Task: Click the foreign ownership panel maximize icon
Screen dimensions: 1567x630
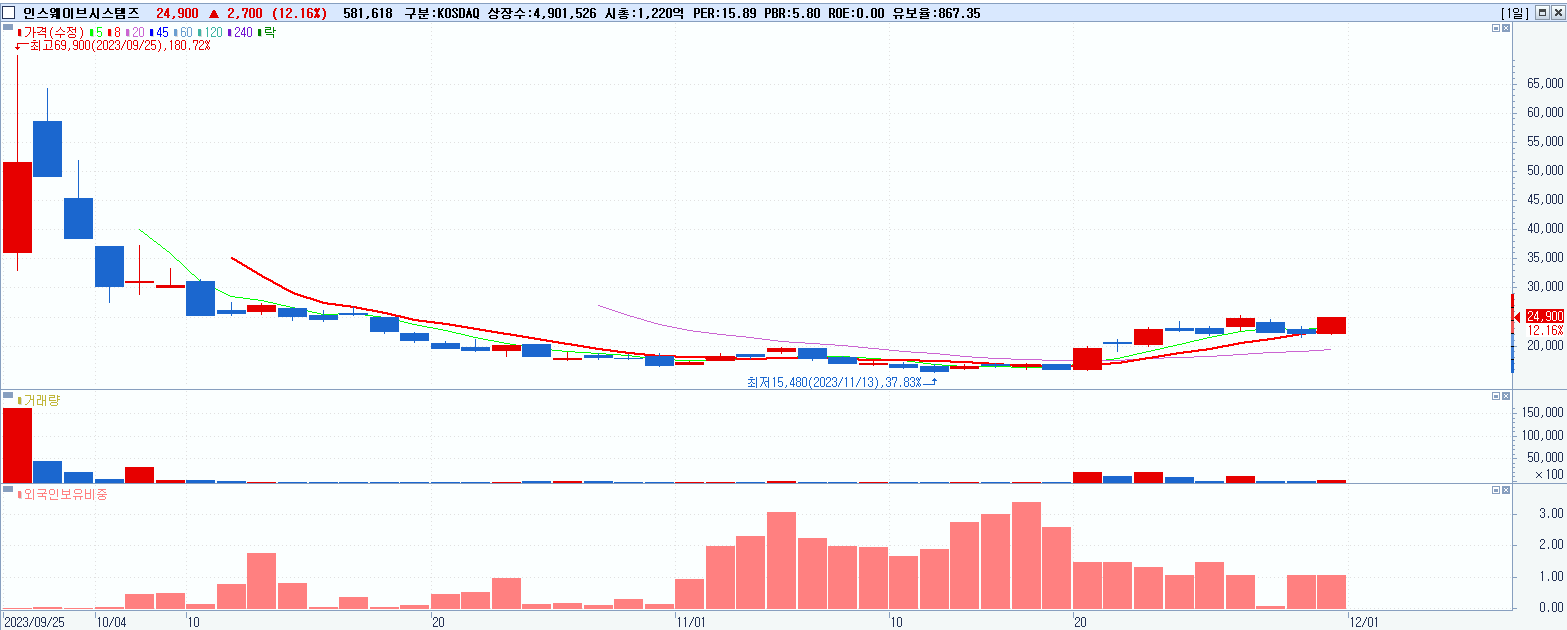Action: 1496,490
